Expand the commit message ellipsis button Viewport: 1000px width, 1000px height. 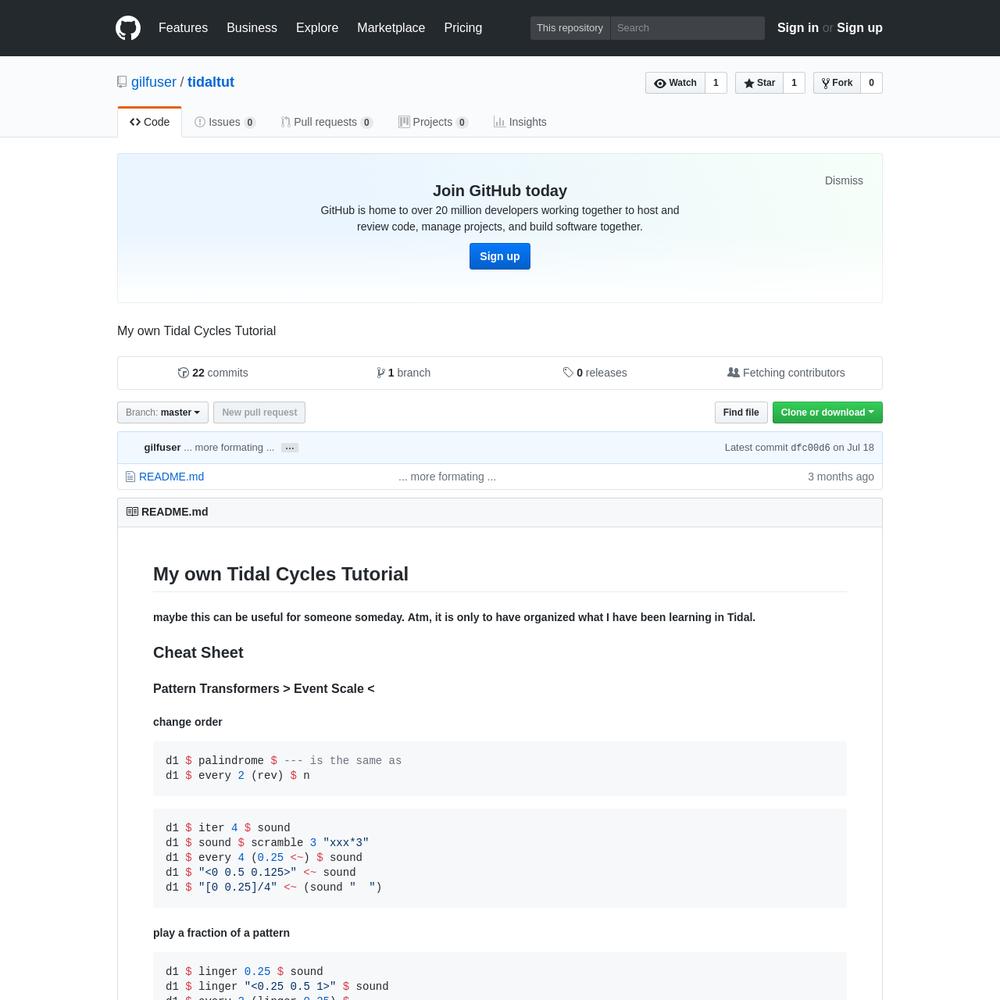(x=290, y=448)
